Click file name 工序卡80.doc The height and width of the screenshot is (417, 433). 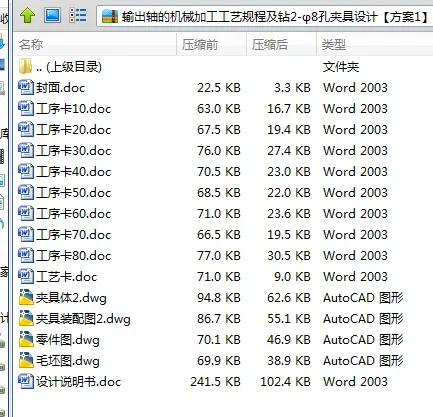tap(74, 256)
